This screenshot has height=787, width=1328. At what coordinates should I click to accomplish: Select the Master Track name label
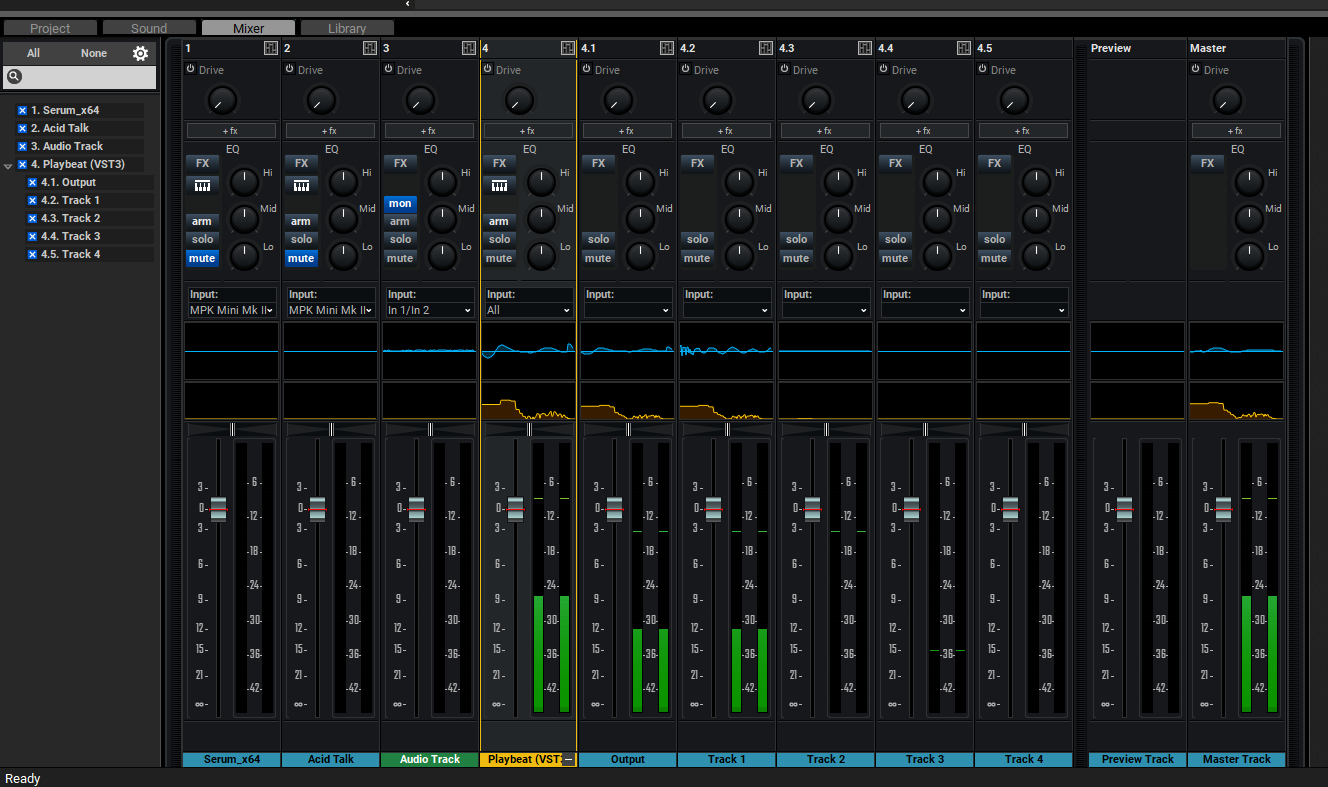pyautogui.click(x=1237, y=760)
